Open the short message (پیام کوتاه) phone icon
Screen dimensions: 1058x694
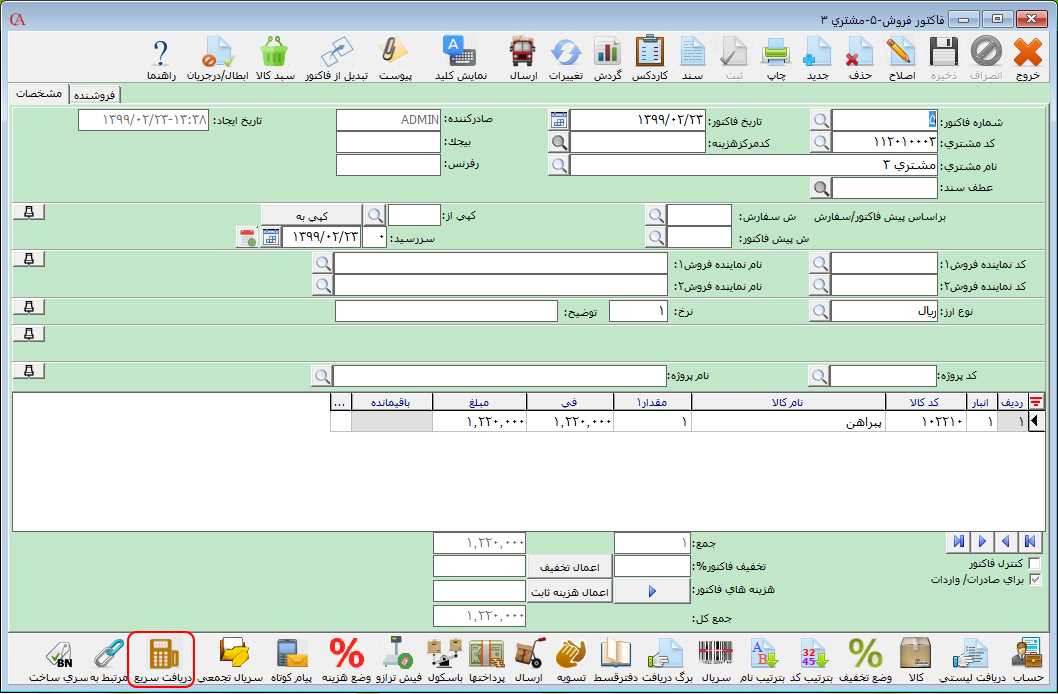pyautogui.click(x=290, y=656)
